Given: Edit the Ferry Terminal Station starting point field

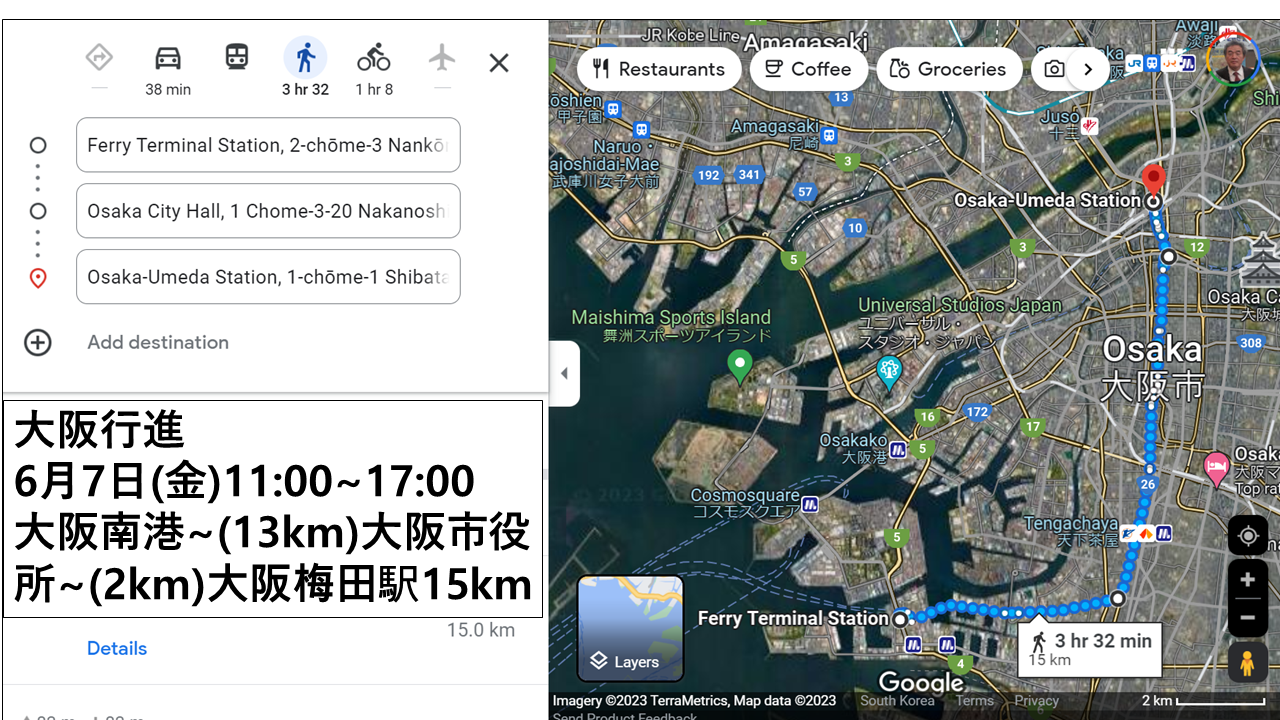Looking at the screenshot, I should click(x=268, y=145).
